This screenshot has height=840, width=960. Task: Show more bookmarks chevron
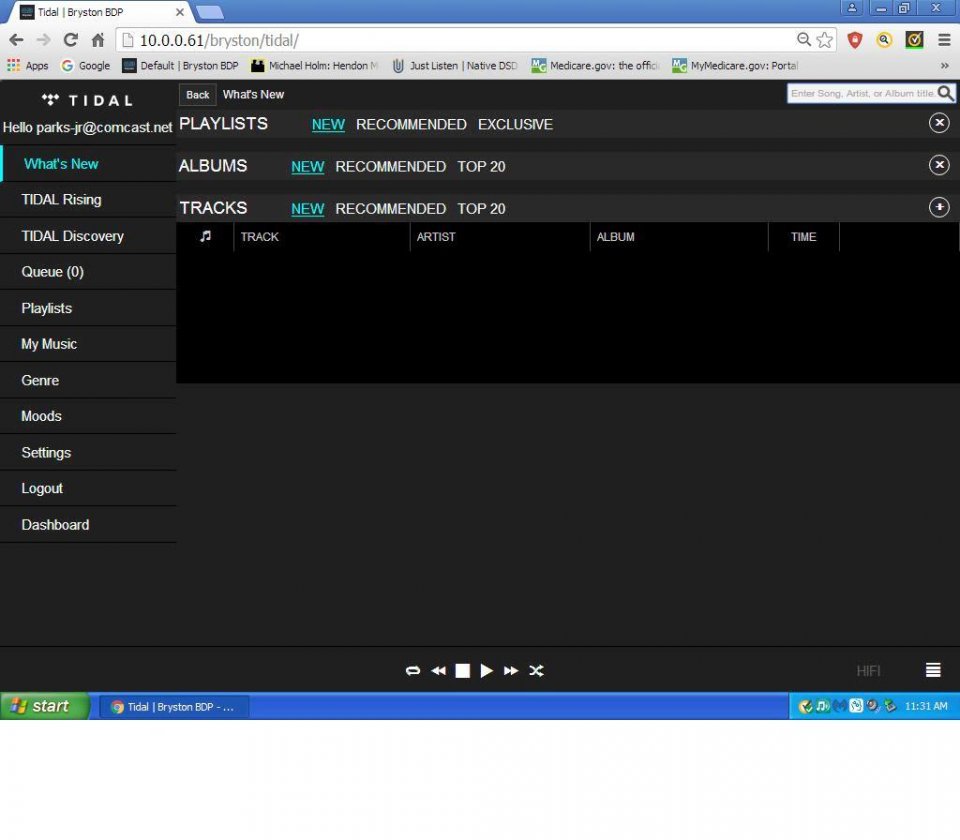tap(945, 66)
